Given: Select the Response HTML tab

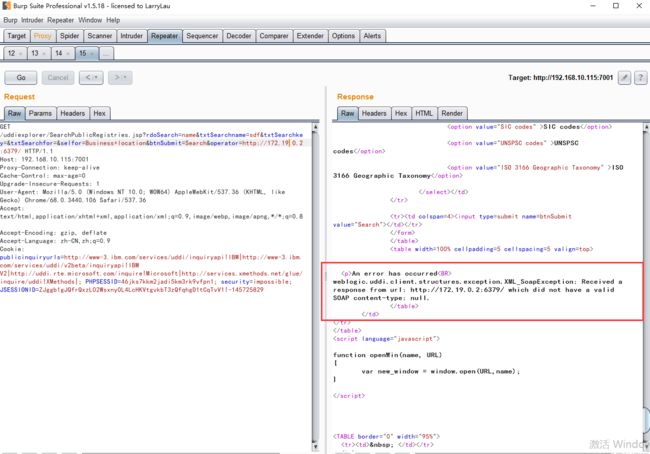Looking at the screenshot, I should click(424, 113).
